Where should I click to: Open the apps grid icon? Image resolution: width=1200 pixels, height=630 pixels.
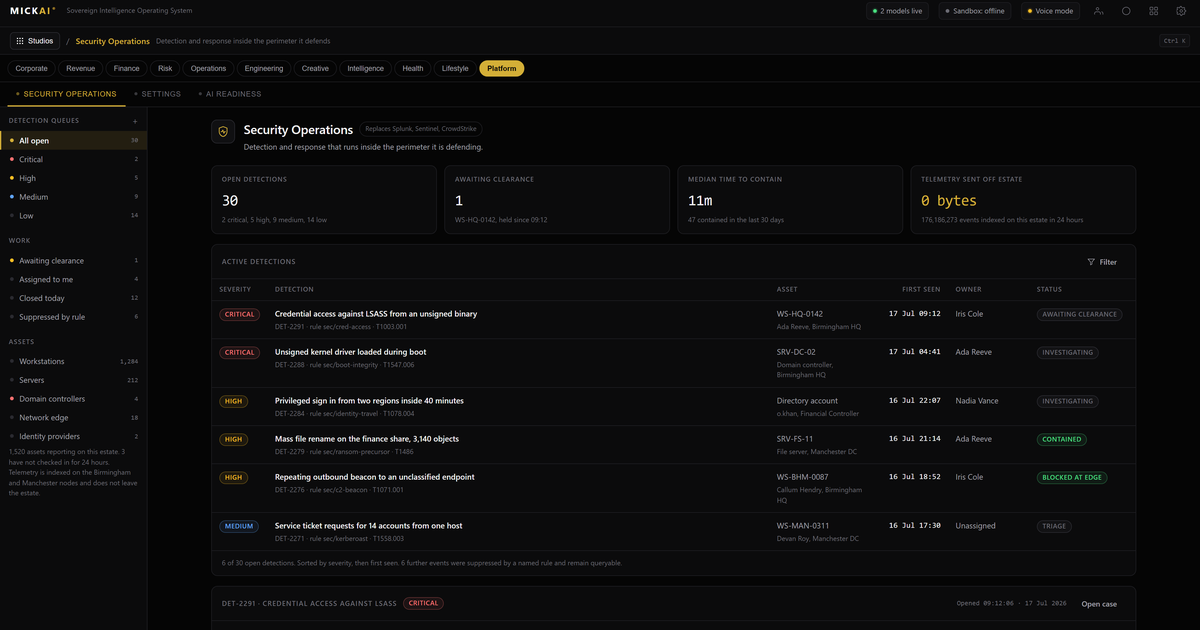(x=1154, y=11)
